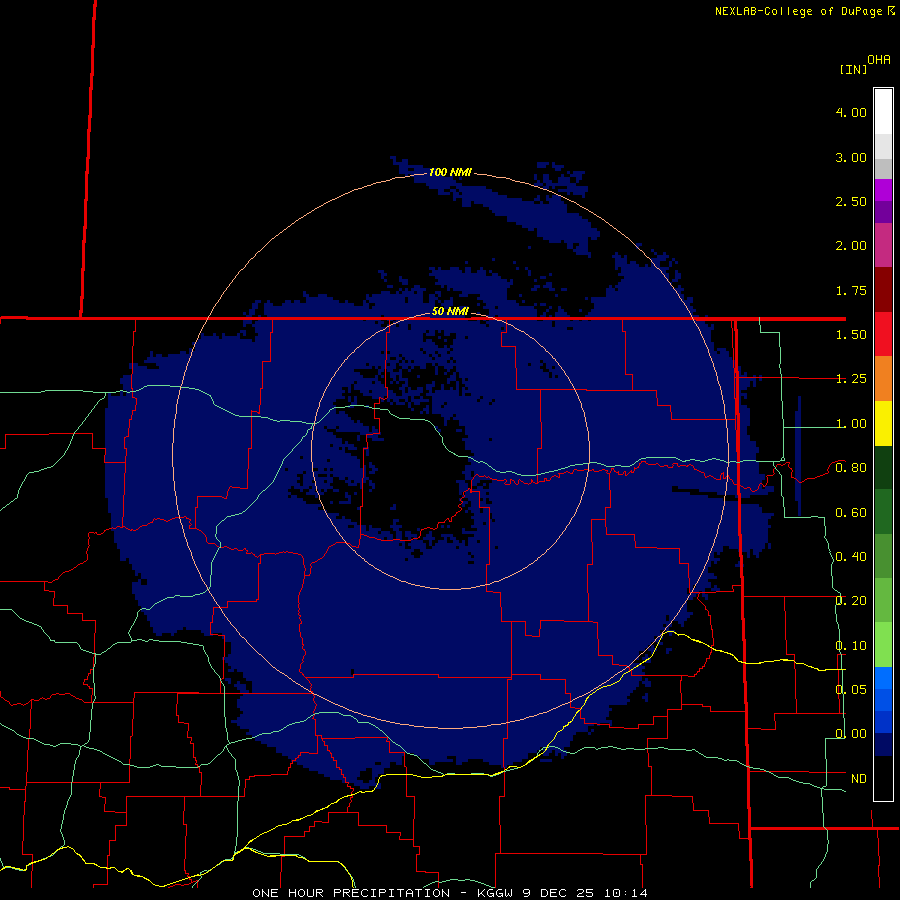
Task: Click the 0.80 legend value
Action: 851,468
